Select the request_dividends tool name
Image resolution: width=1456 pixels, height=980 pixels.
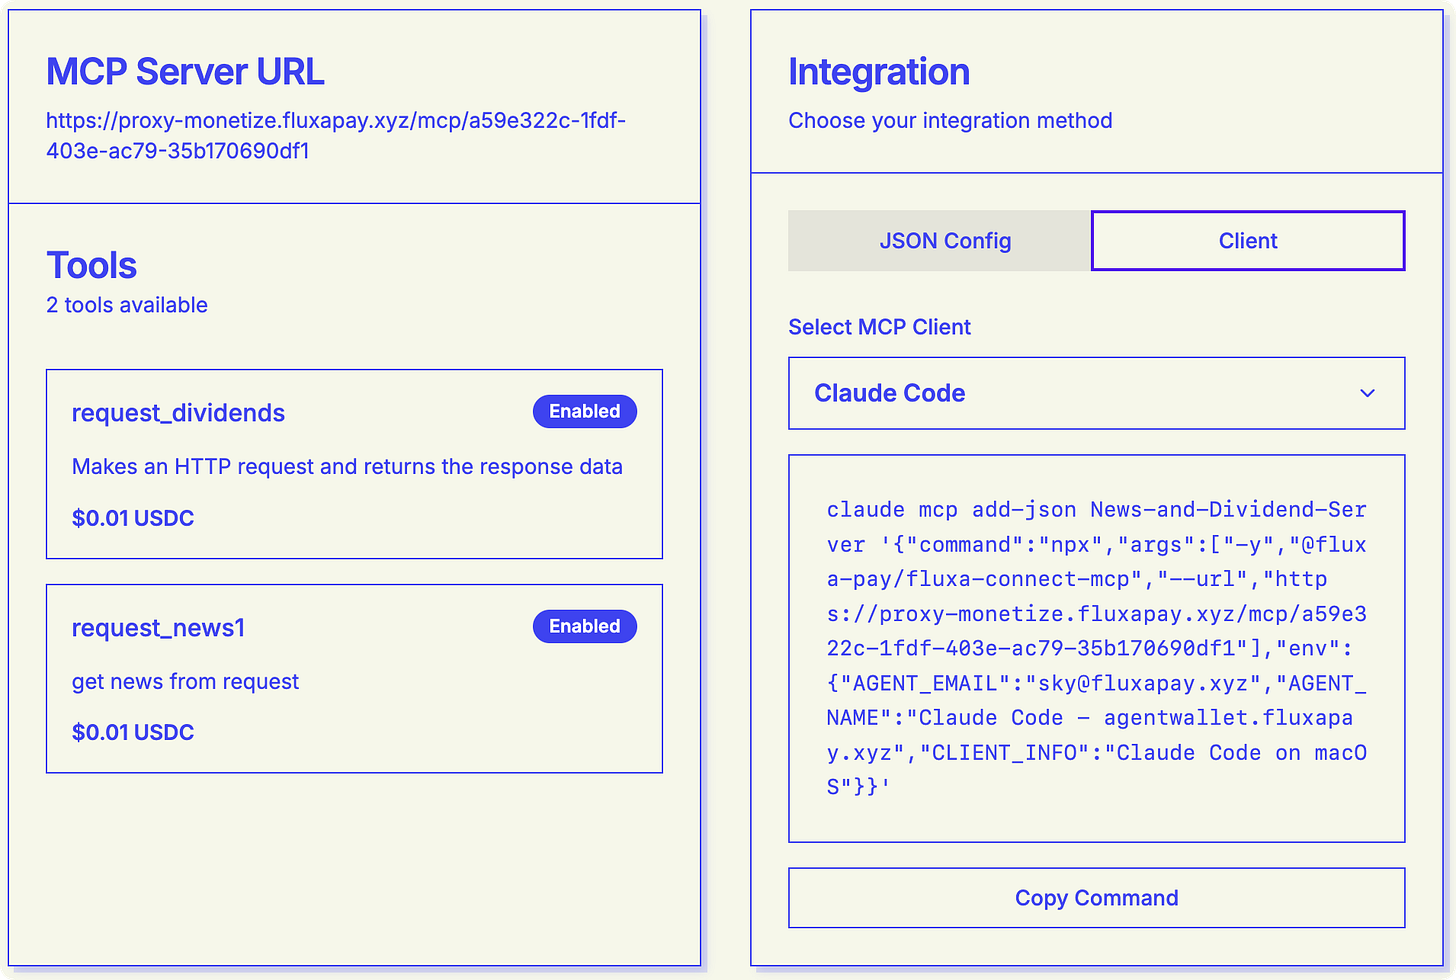[x=178, y=413]
